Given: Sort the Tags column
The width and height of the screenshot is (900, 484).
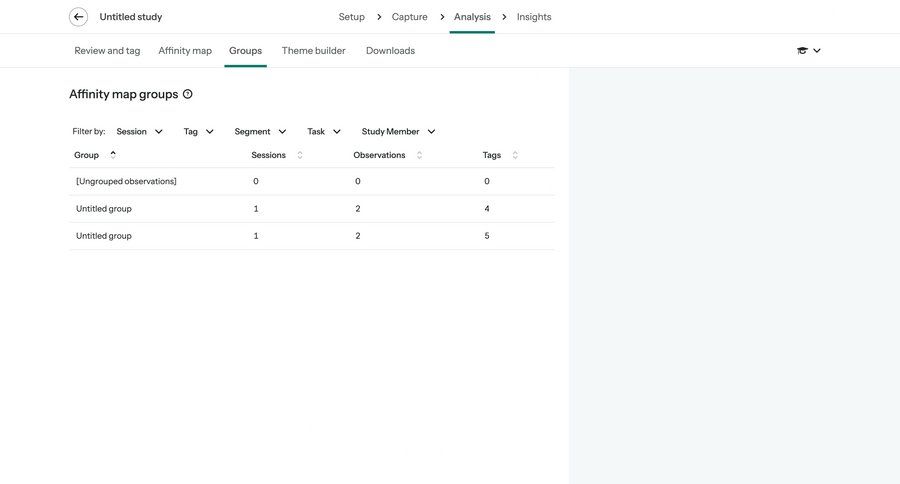Looking at the screenshot, I should 515,155.
